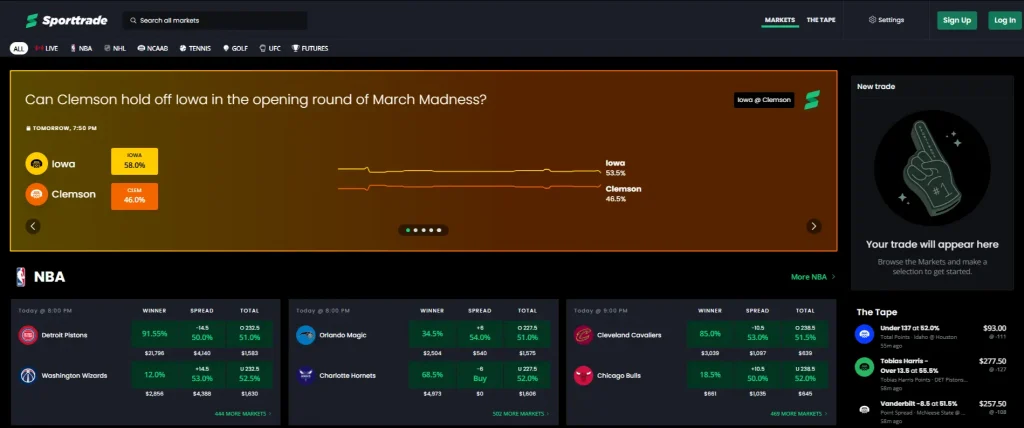This screenshot has height=428, width=1024.
Task: Click the Iowa team logo in banner
Action: click(37, 164)
